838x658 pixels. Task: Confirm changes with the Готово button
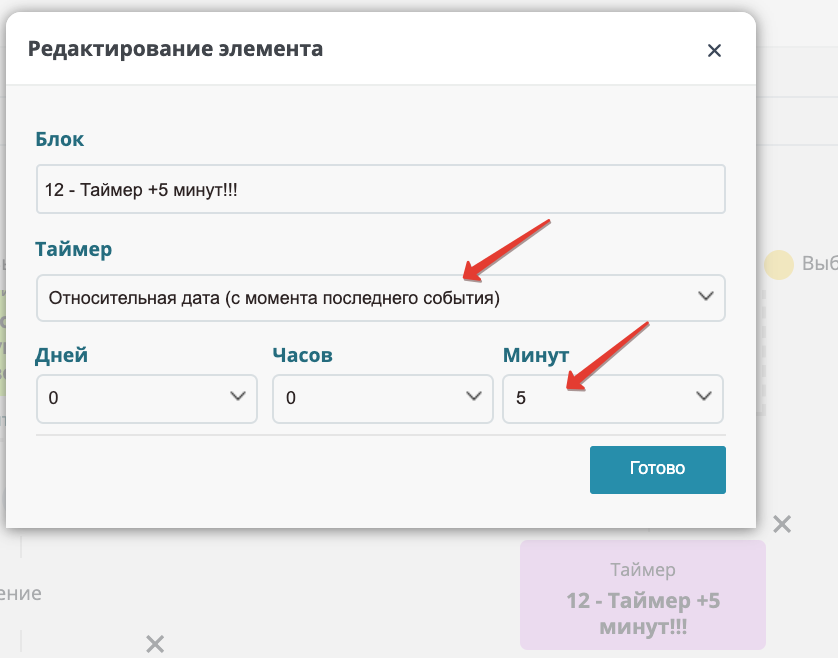[x=658, y=470]
